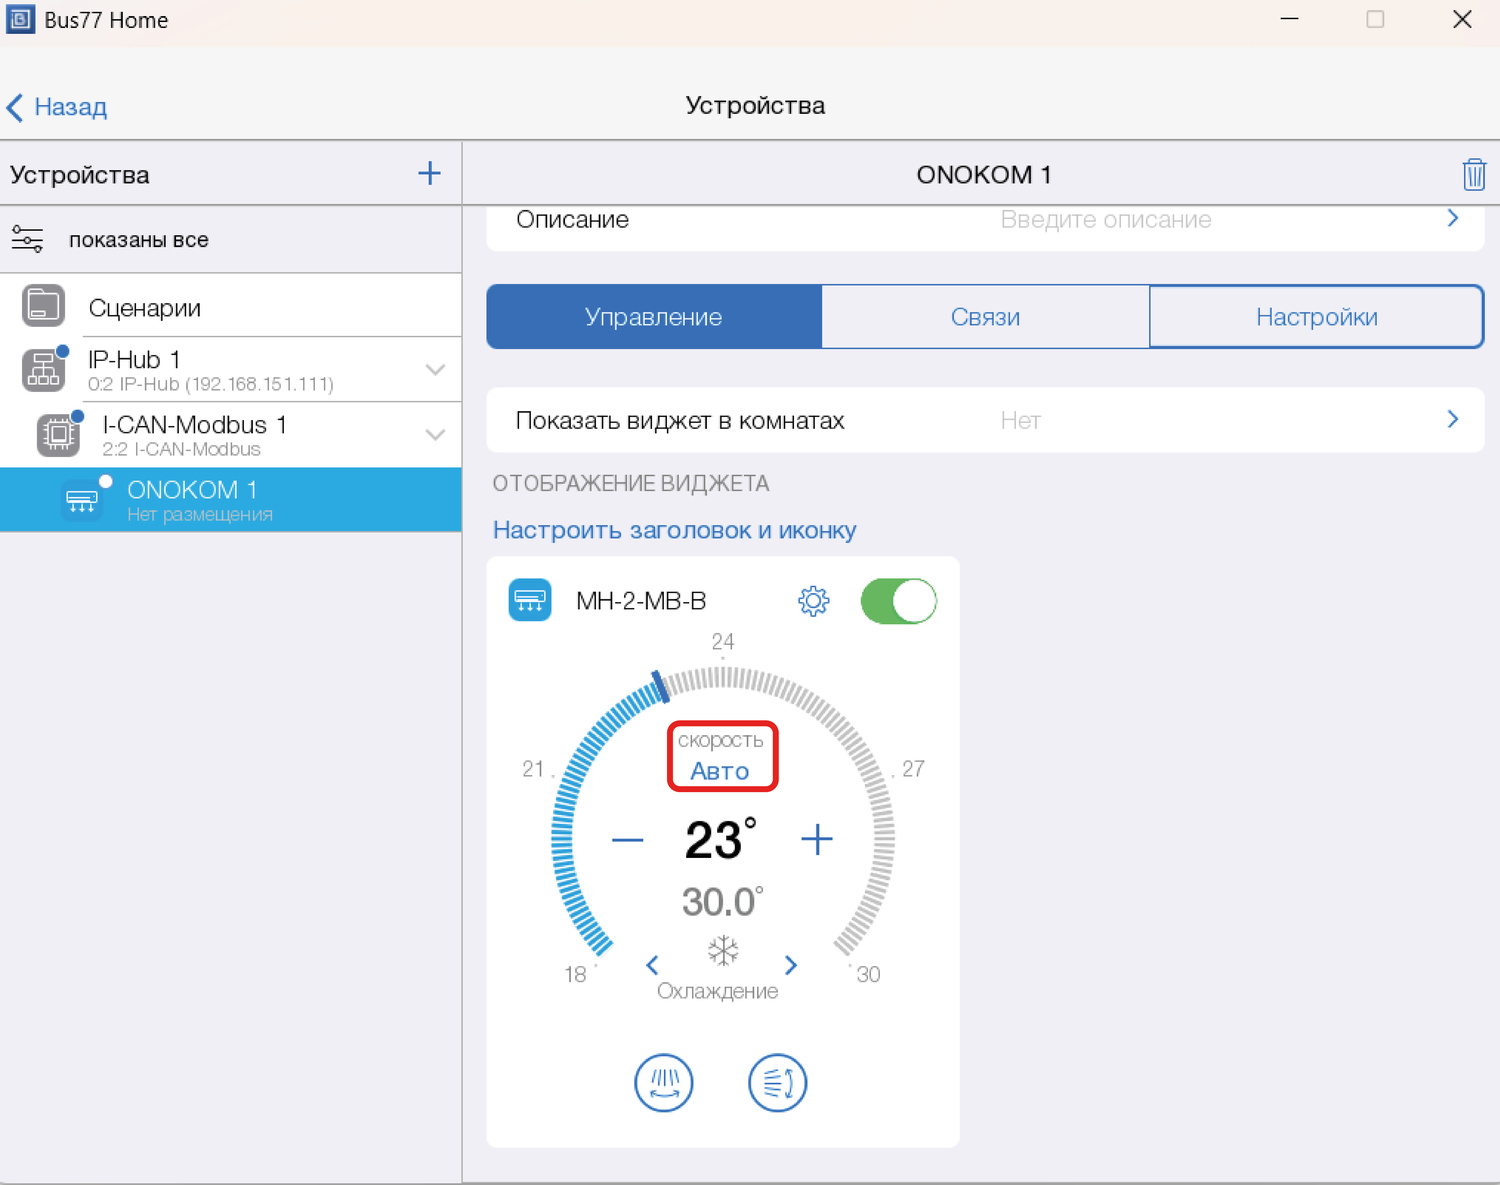Collapse the I-CAN-Modbus 1 tree node
Image resolution: width=1500 pixels, height=1185 pixels.
(435, 435)
